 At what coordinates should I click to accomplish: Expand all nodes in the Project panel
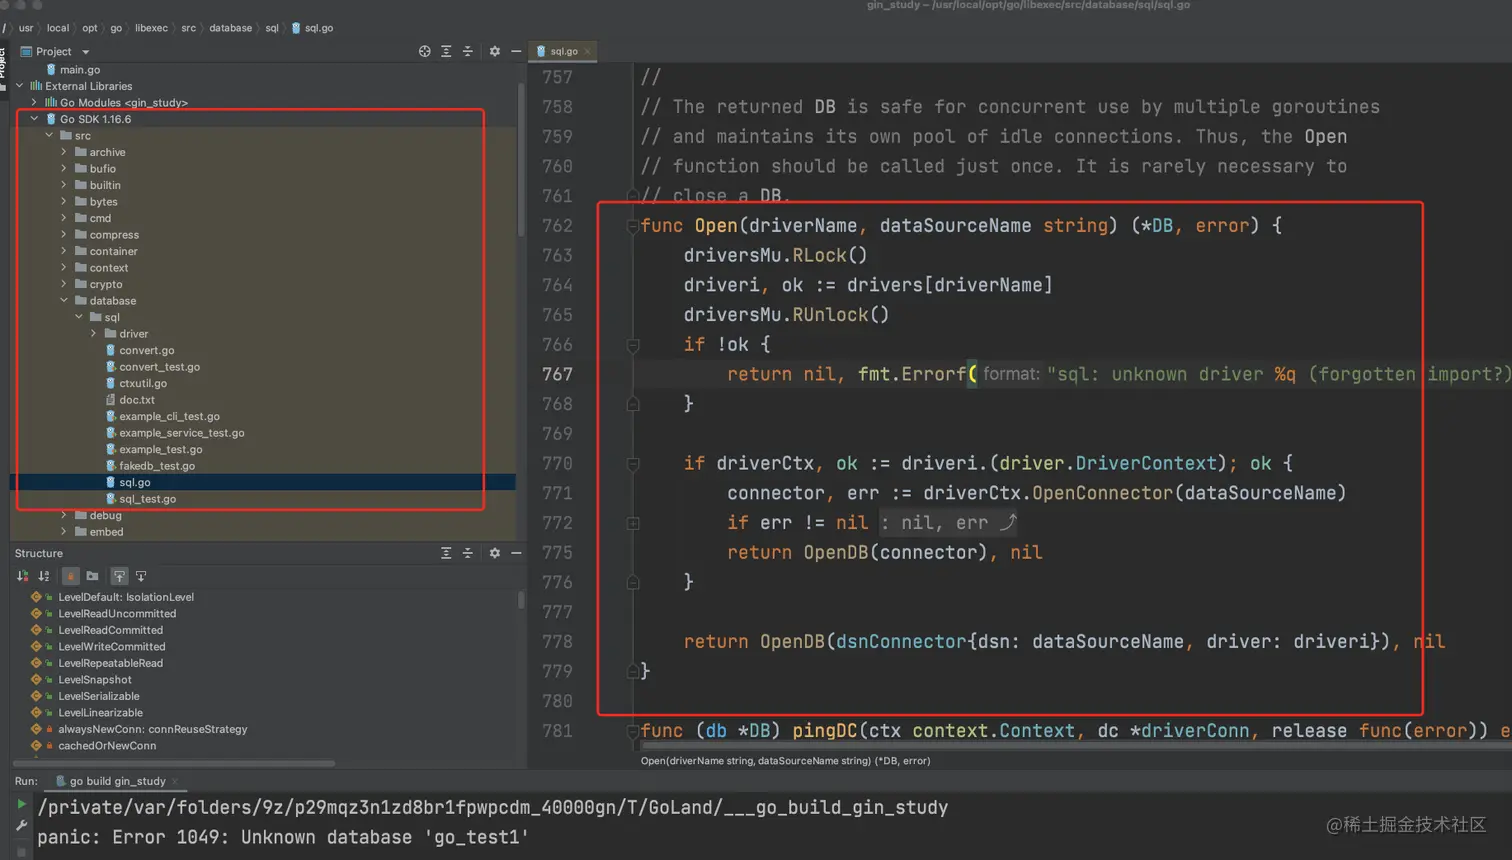tap(446, 51)
